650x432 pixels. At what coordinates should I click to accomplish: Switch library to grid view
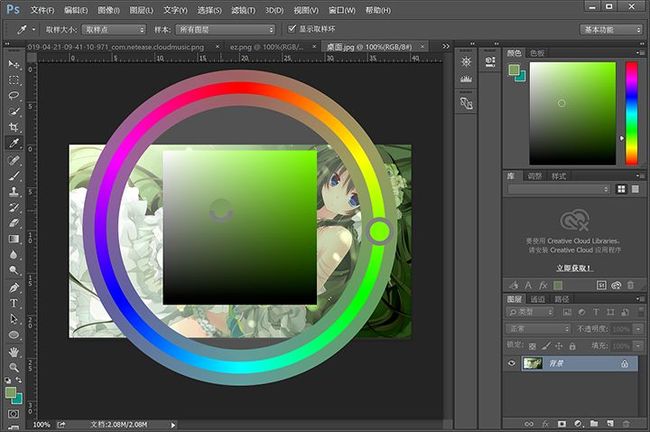click(x=621, y=189)
